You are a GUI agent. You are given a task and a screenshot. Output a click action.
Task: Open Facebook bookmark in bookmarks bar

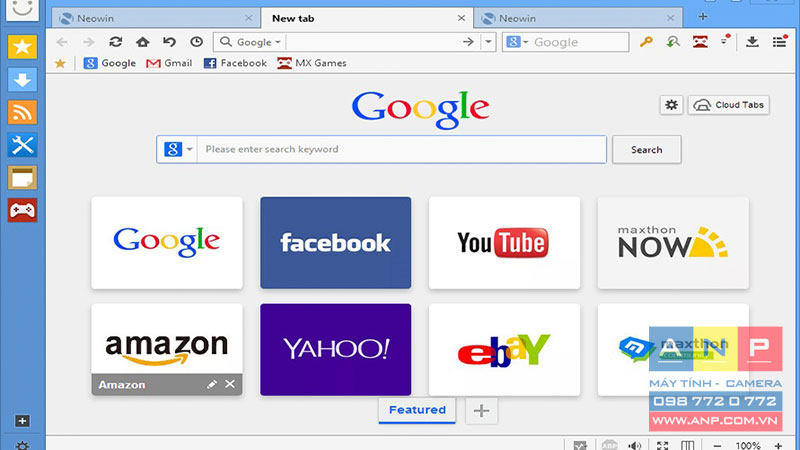point(235,63)
